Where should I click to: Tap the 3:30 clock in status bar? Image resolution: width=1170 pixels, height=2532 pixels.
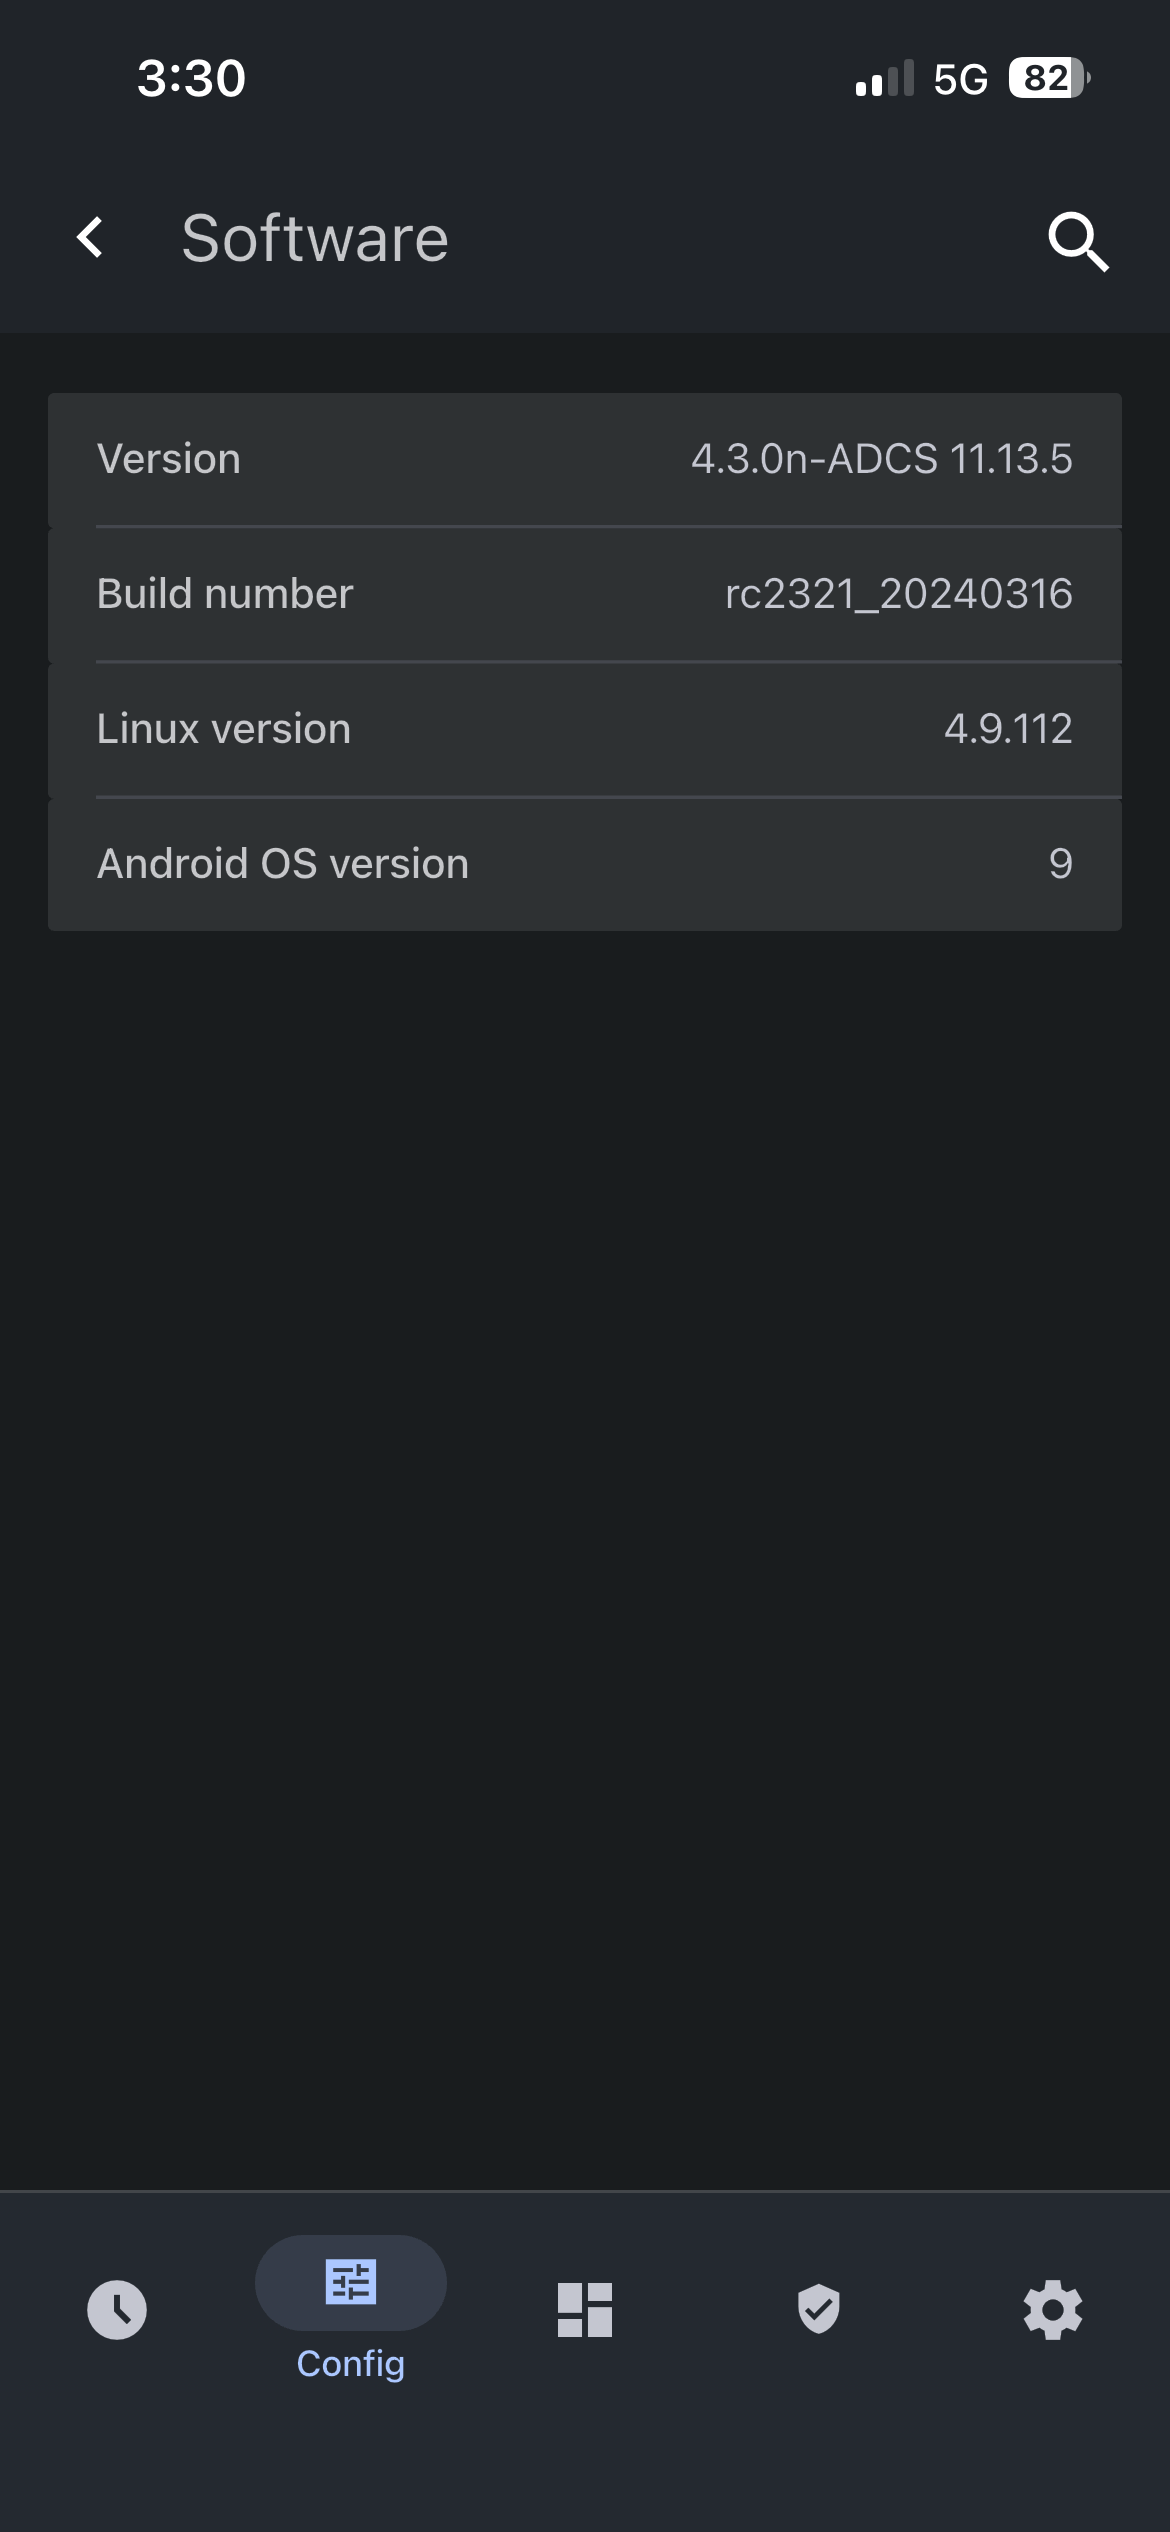[x=191, y=78]
